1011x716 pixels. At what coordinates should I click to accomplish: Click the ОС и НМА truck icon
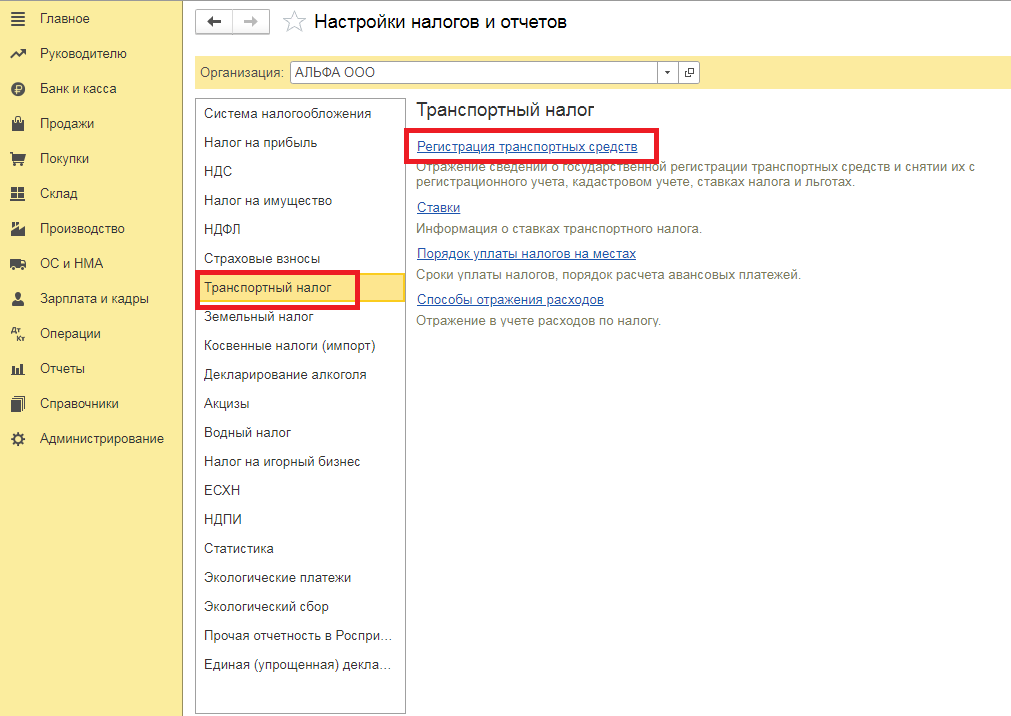pyautogui.click(x=17, y=264)
